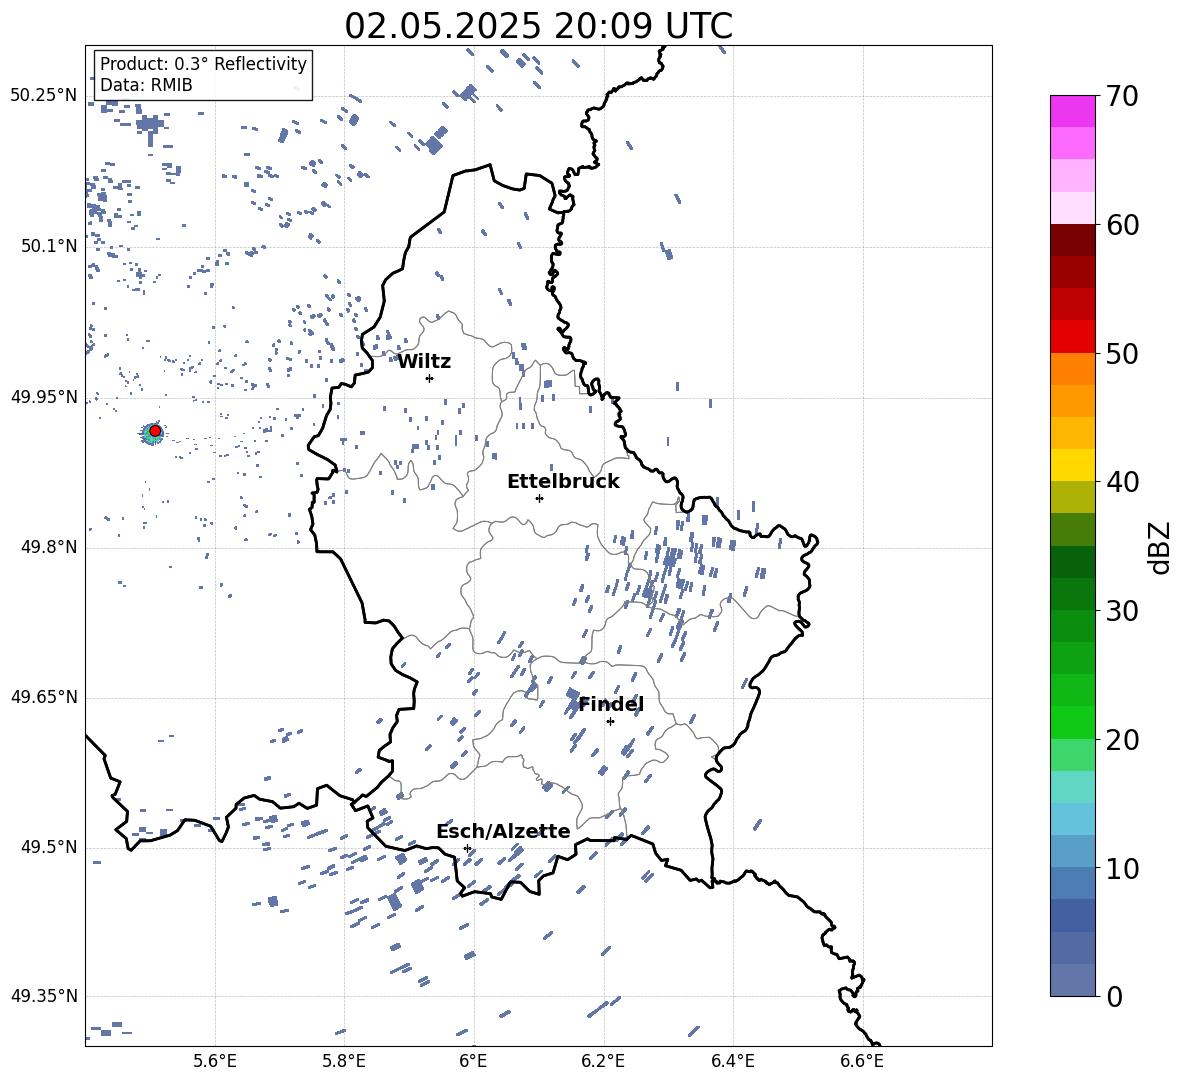The height and width of the screenshot is (1081, 1184).
Task: Click the Ettelbruck city label
Action: click(x=563, y=482)
